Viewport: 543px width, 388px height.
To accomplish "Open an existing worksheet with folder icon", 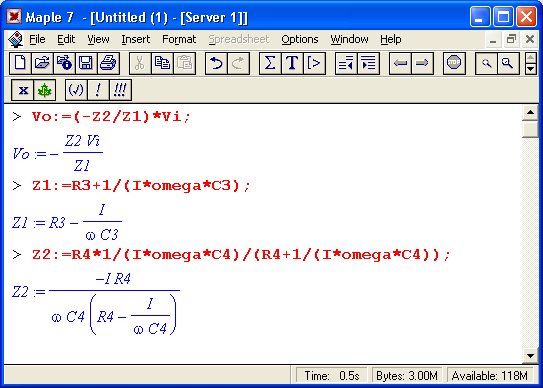I will coord(42,63).
